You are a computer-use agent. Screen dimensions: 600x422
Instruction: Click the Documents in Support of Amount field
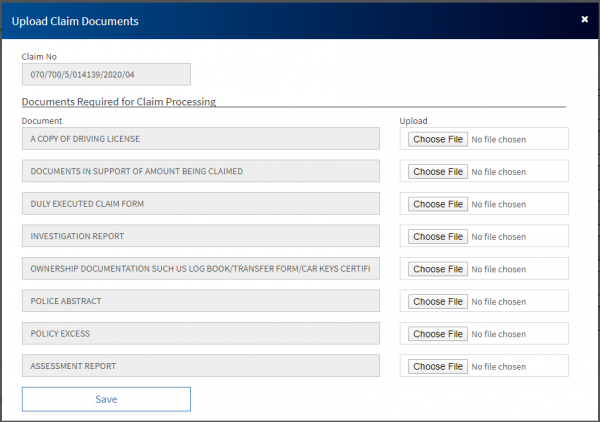[x=201, y=171]
